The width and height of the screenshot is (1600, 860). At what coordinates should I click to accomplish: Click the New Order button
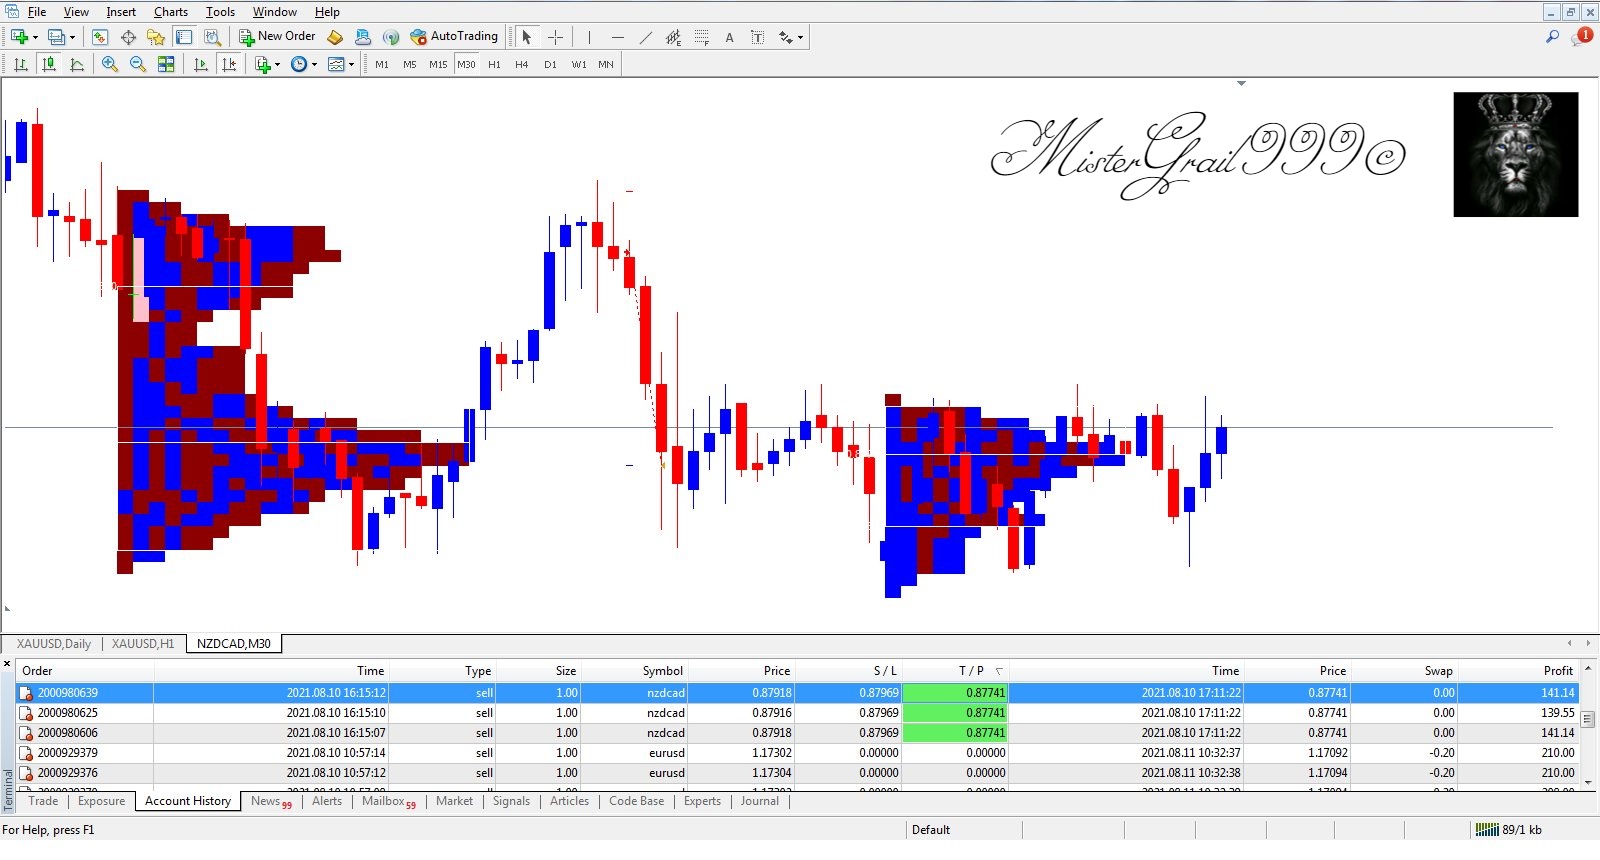277,37
